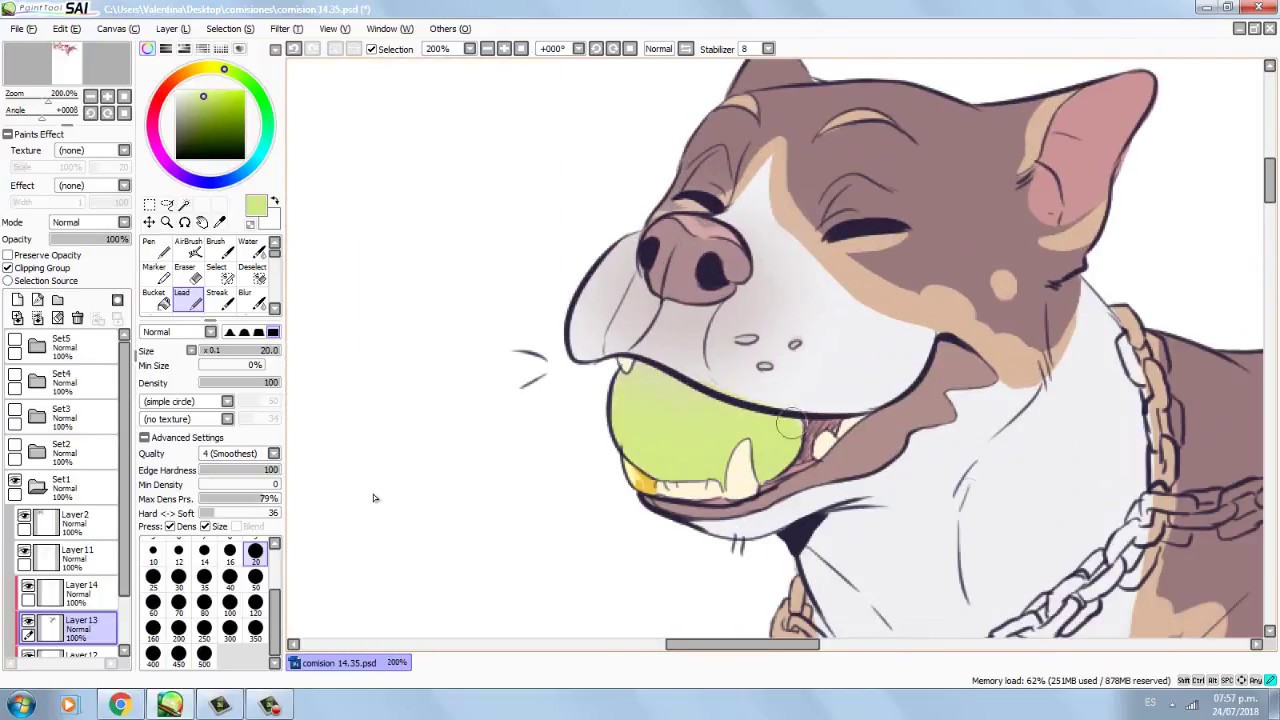Open the Layer menu
Screen dimensions: 1280x720
tap(172, 29)
